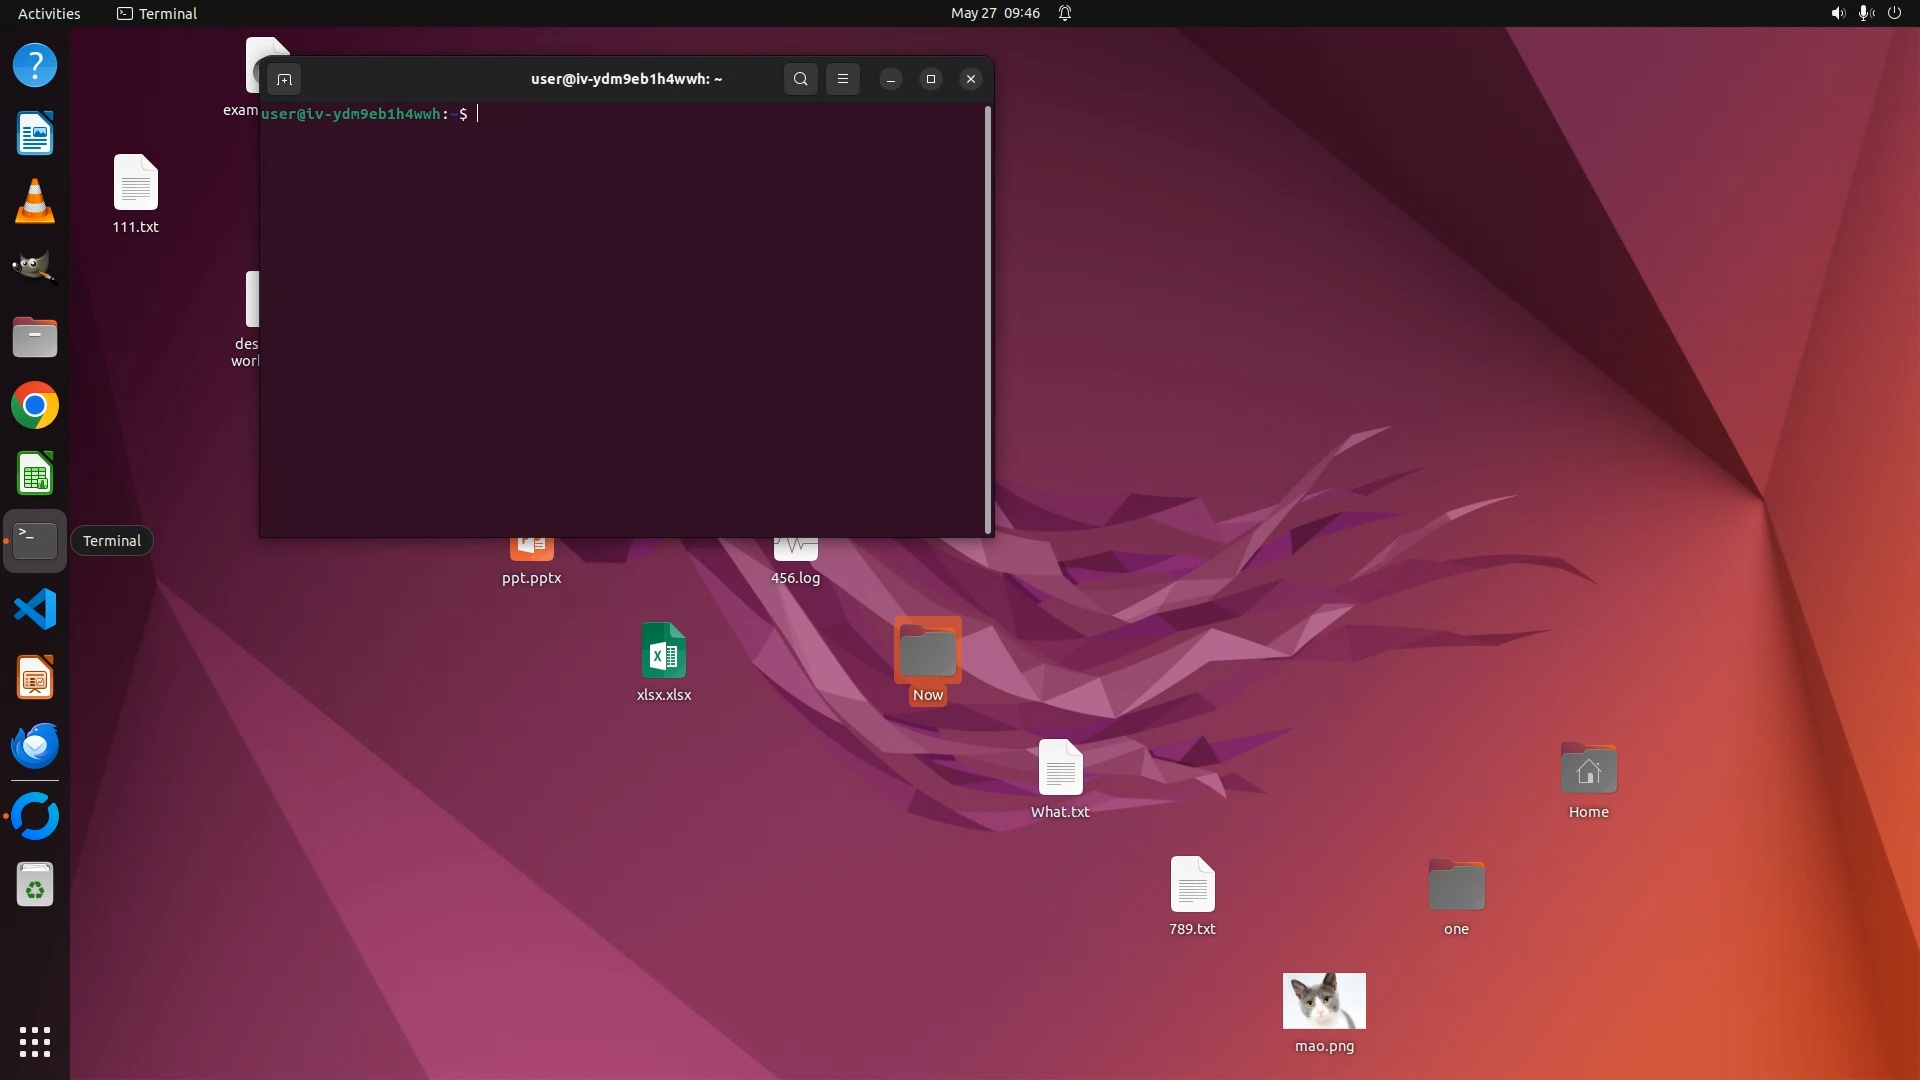The image size is (1920, 1080).
Task: Click the power icon in top bar
Action: coord(1894,13)
